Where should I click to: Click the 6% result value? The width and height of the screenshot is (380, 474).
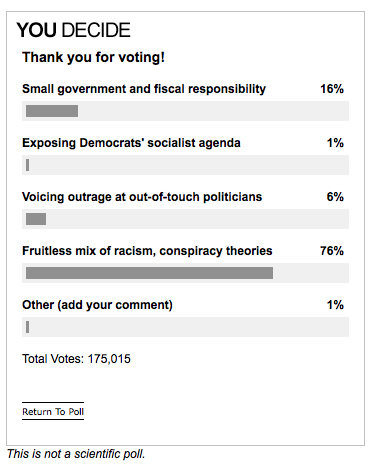pyautogui.click(x=335, y=197)
